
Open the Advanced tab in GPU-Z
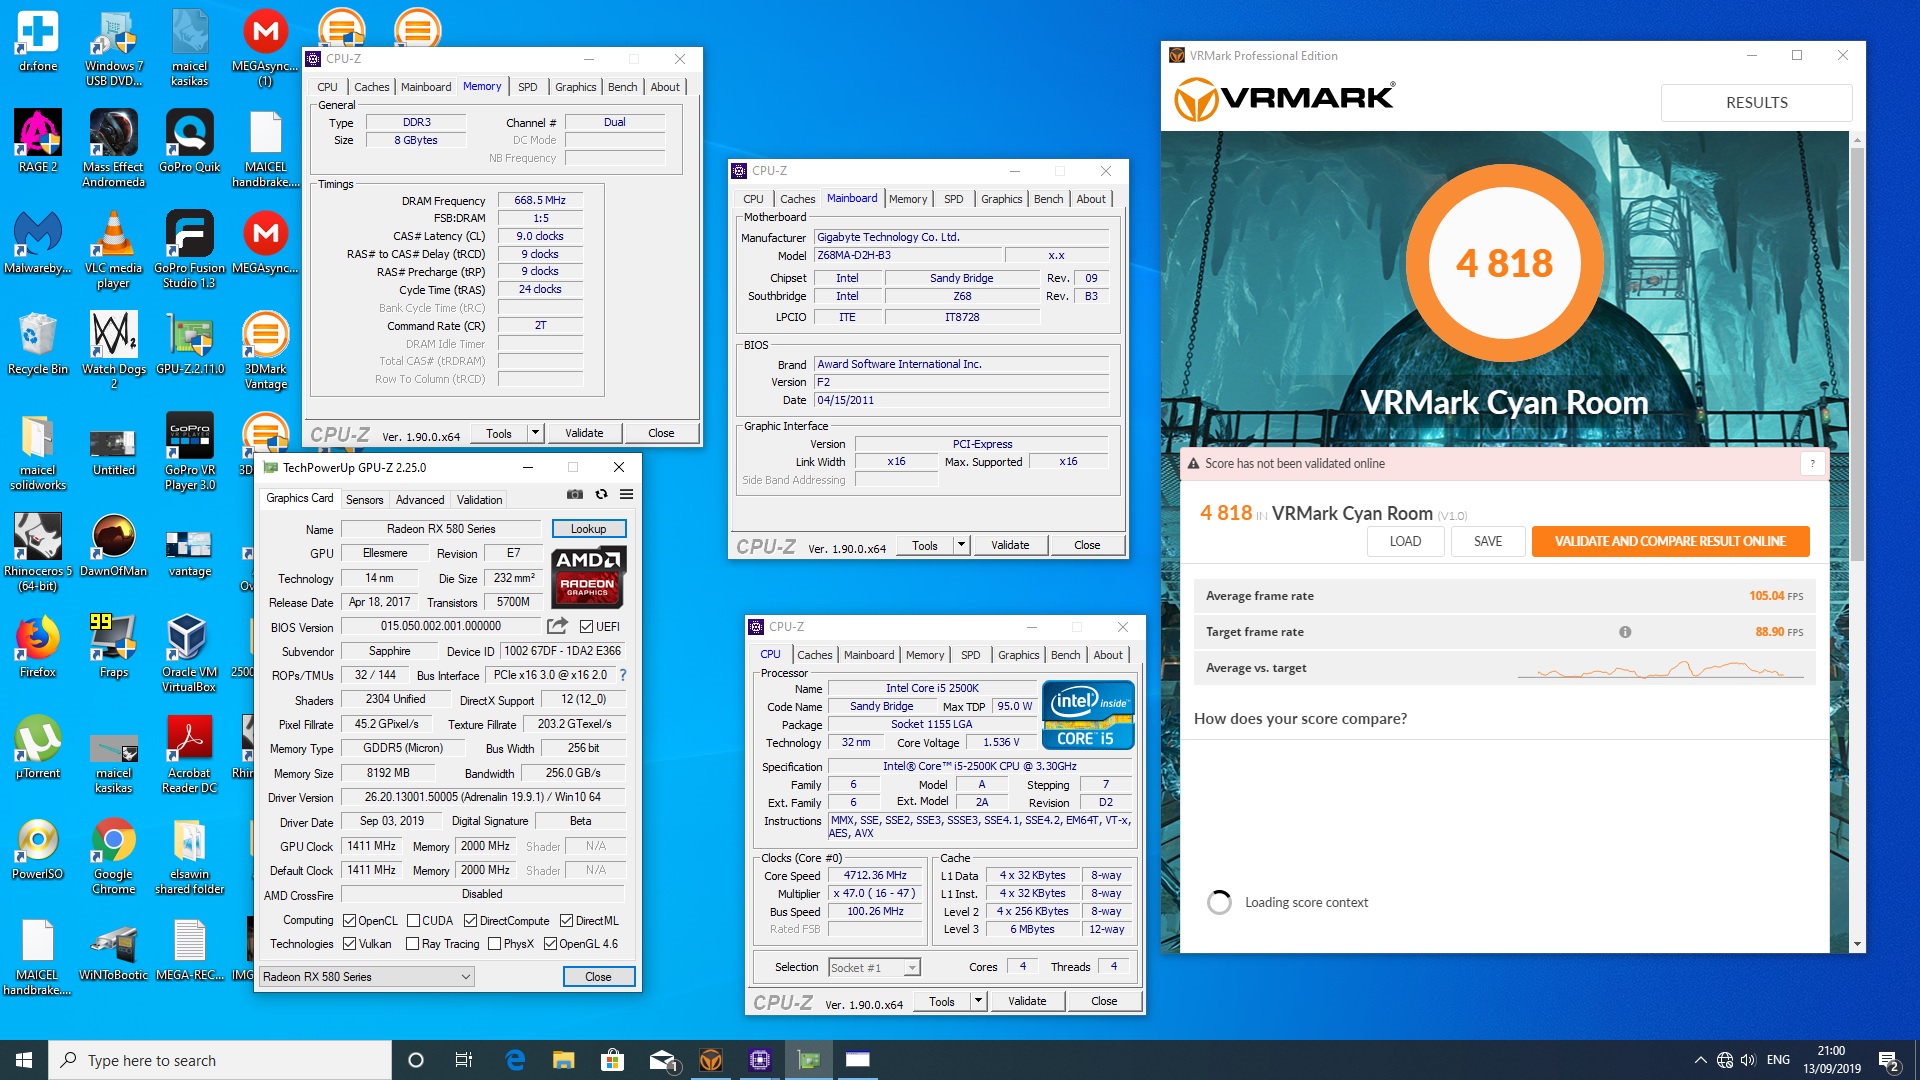pyautogui.click(x=420, y=500)
